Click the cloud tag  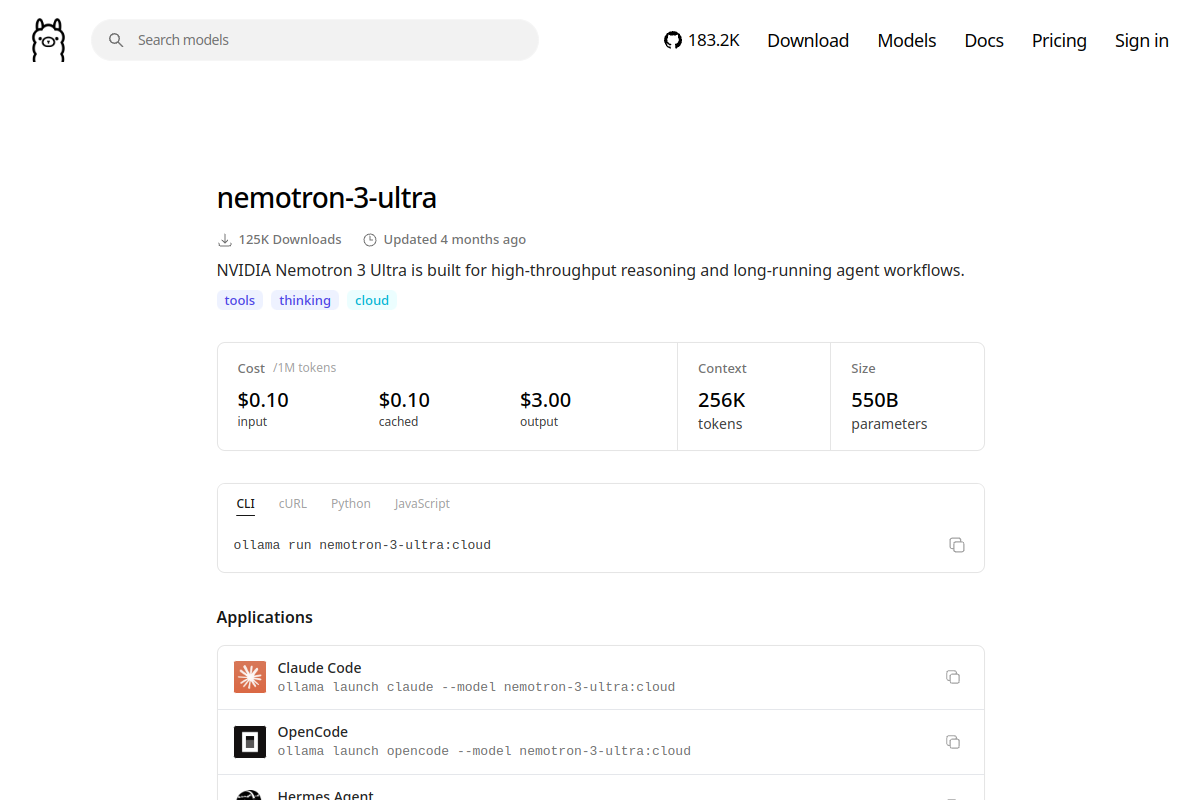[372, 300]
